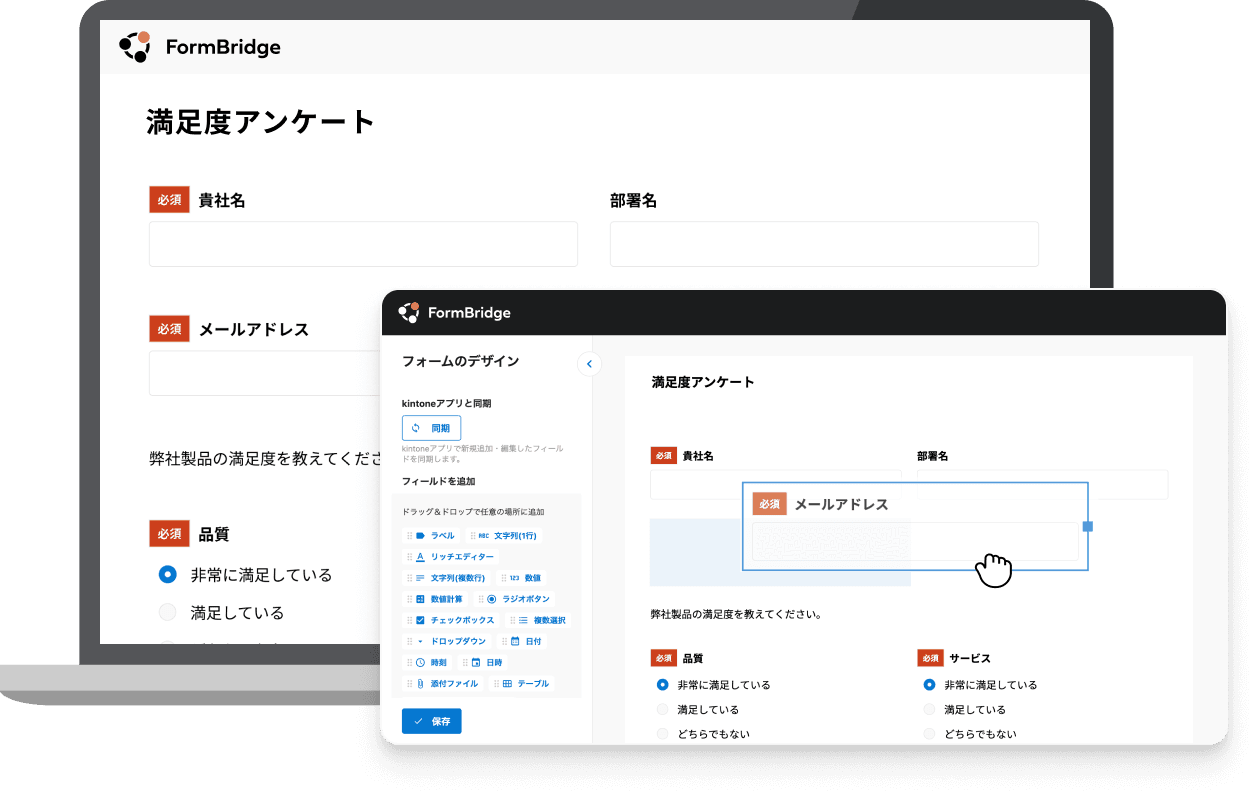This screenshot has width=1253, height=791.
Task: Select the 日付 field type
Action: coord(524,641)
